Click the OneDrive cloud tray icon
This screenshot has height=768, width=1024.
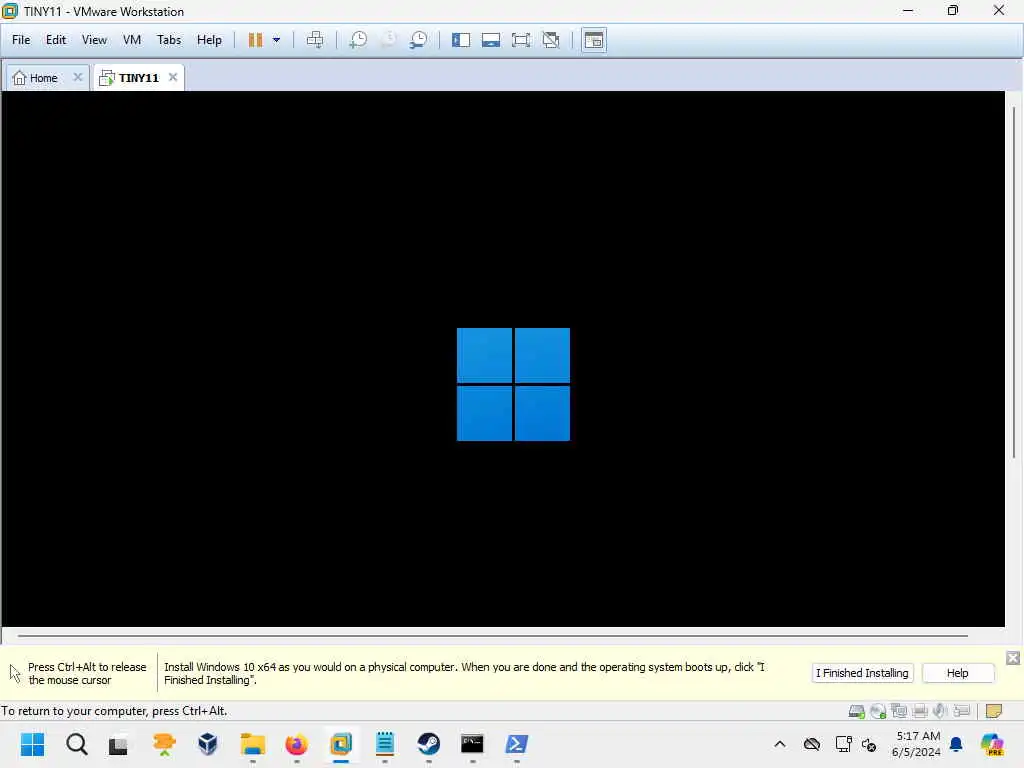812,744
